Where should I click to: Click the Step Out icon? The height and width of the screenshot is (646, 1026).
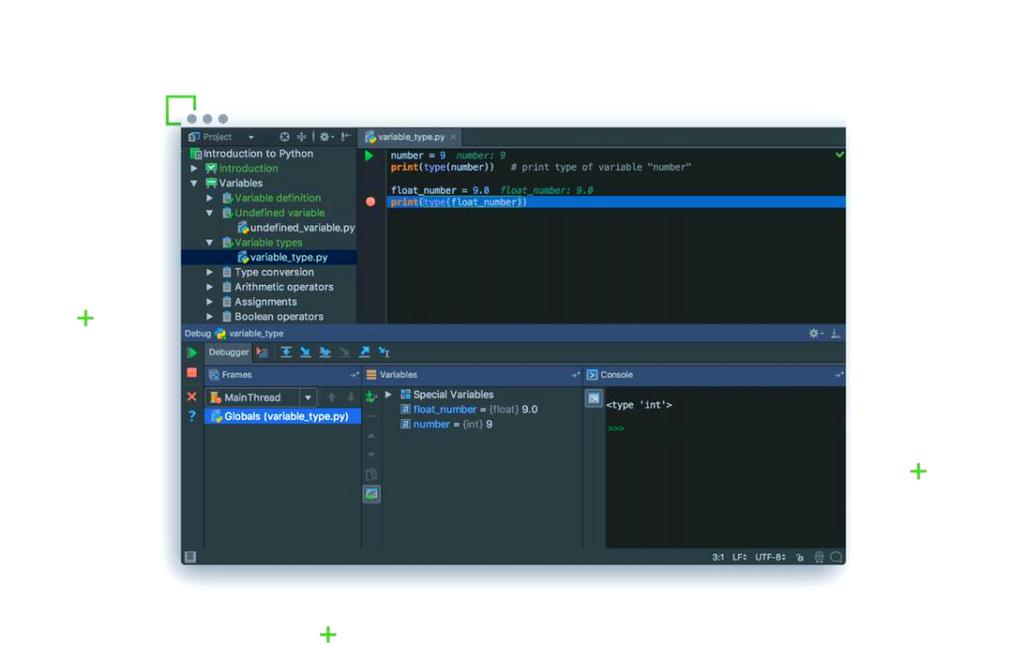click(x=366, y=352)
